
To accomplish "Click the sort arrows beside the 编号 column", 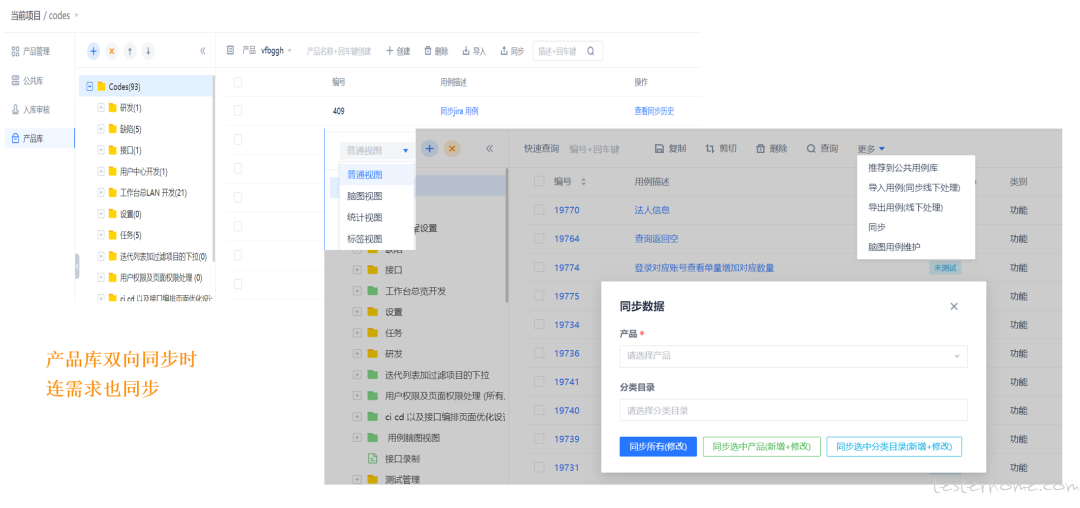I will pyautogui.click(x=584, y=182).
